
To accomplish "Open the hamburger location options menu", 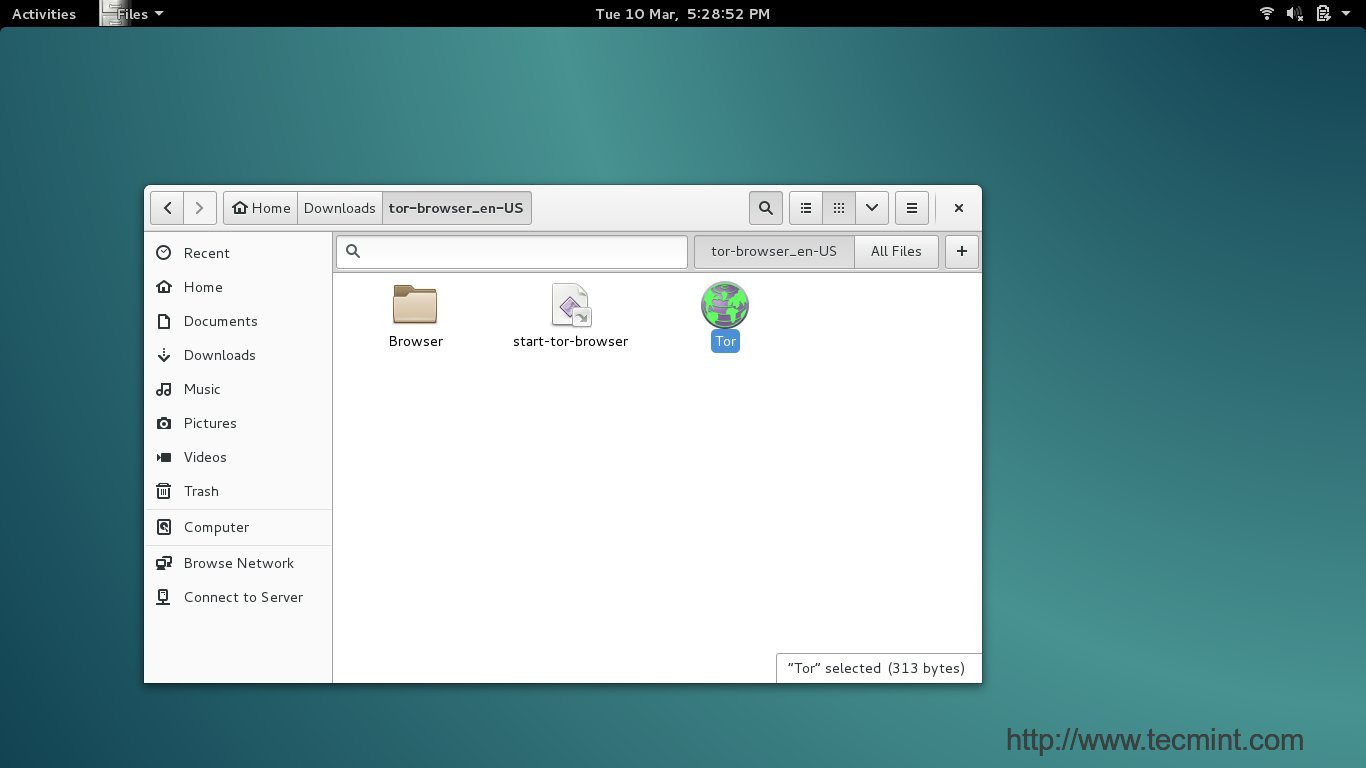I will tap(911, 208).
